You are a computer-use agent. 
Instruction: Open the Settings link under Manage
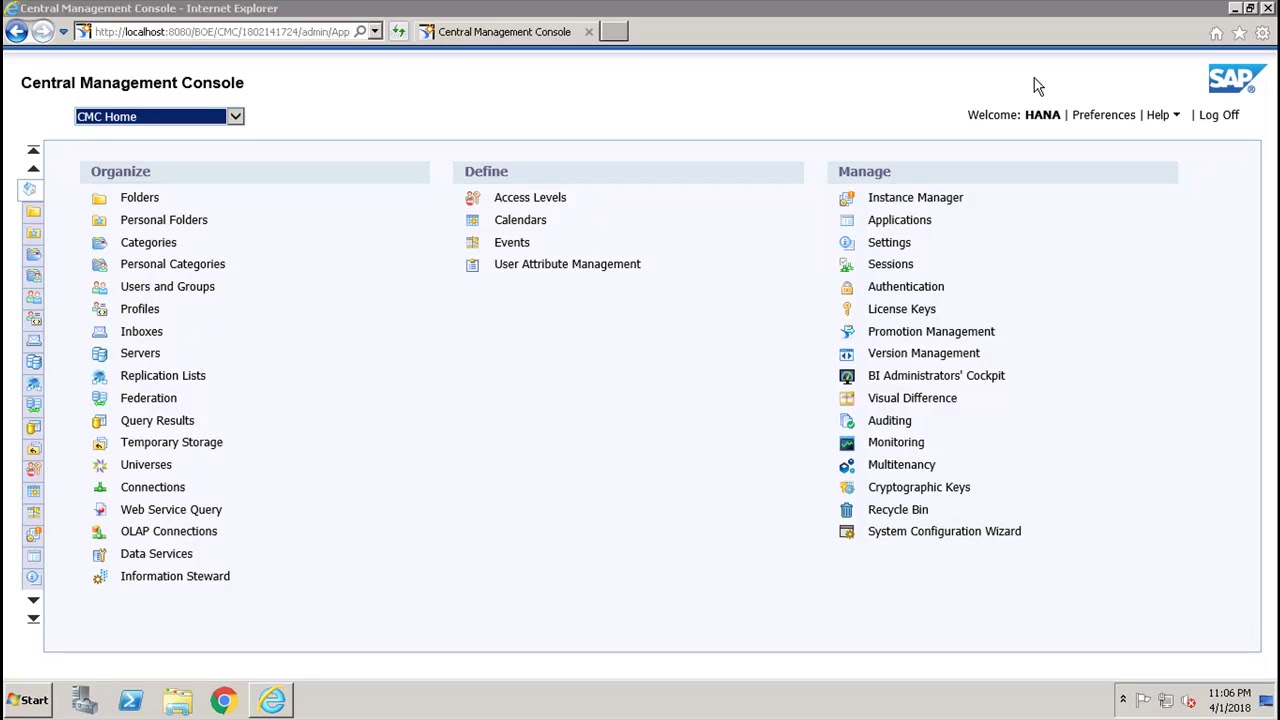pyautogui.click(x=889, y=243)
